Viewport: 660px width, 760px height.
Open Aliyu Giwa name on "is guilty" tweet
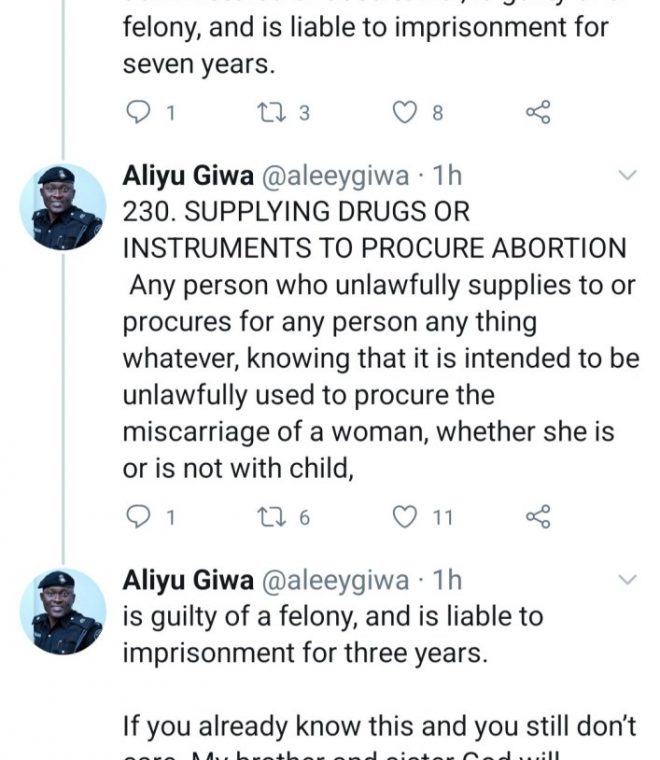click(x=187, y=580)
